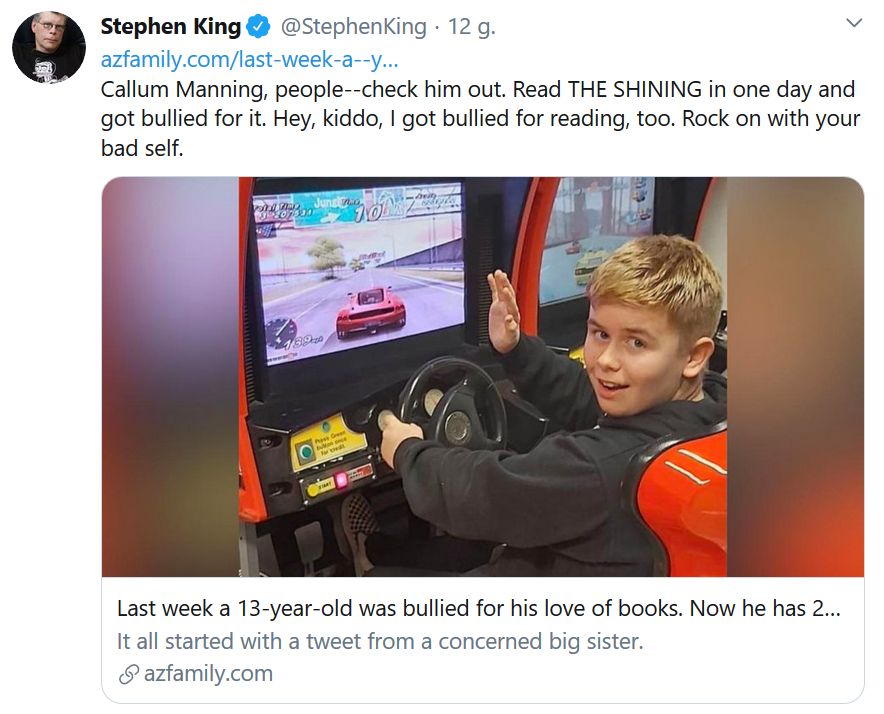Click Stephen King's profile avatar
The image size is (884, 714).
(48, 47)
